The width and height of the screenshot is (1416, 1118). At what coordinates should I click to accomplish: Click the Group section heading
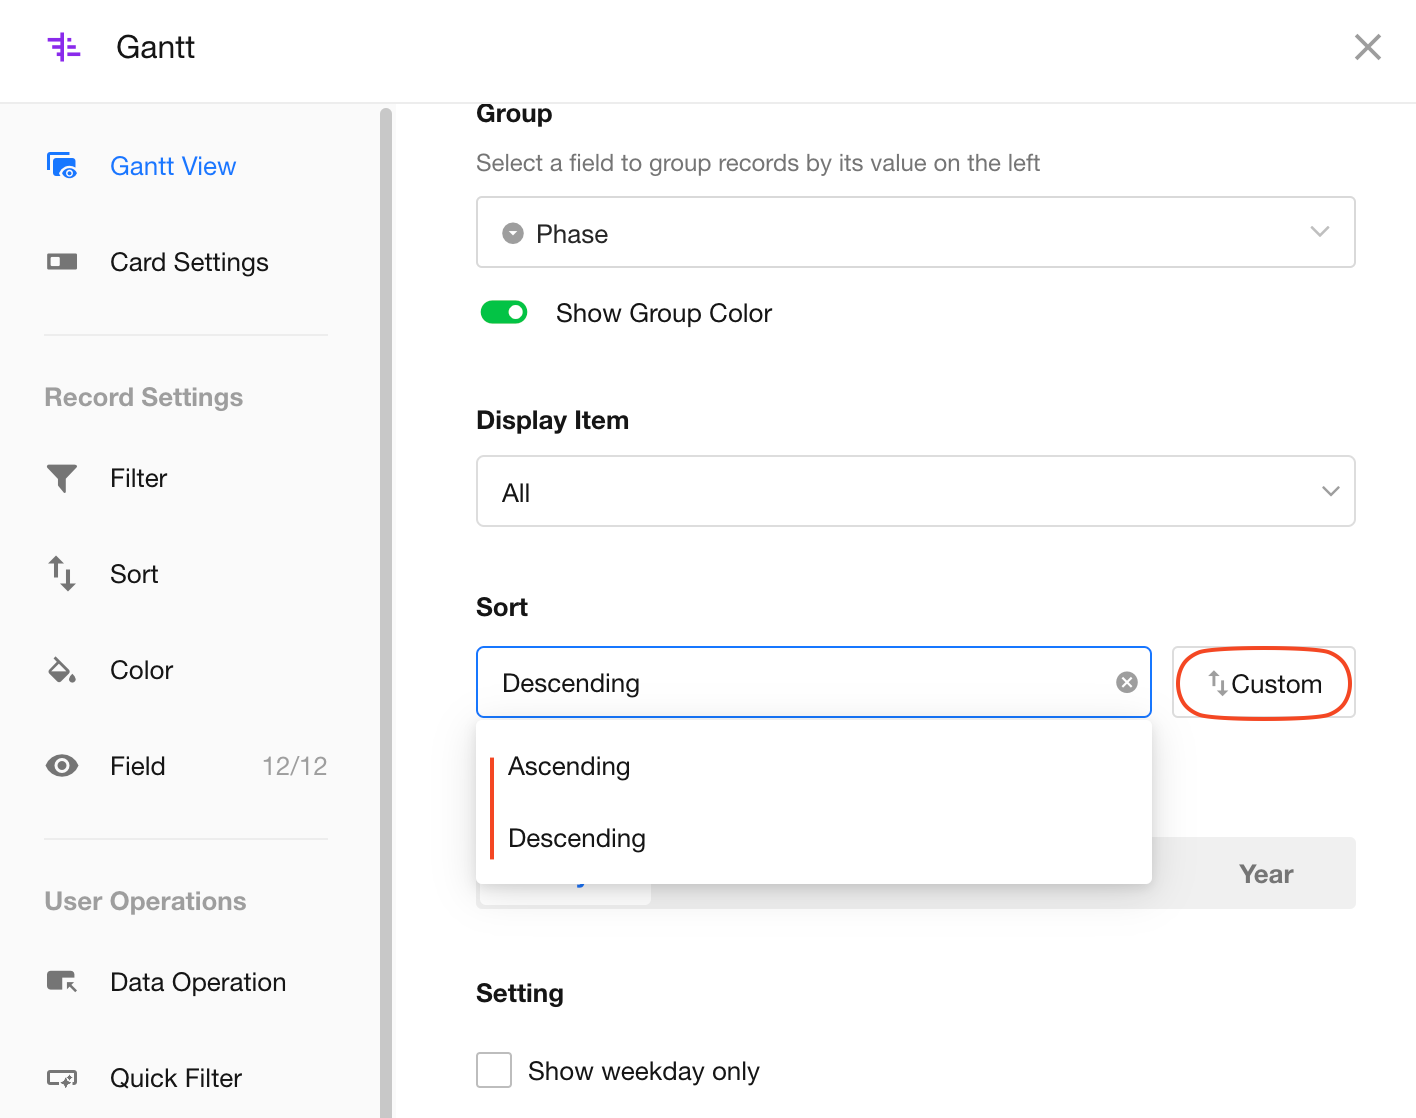[x=514, y=114]
